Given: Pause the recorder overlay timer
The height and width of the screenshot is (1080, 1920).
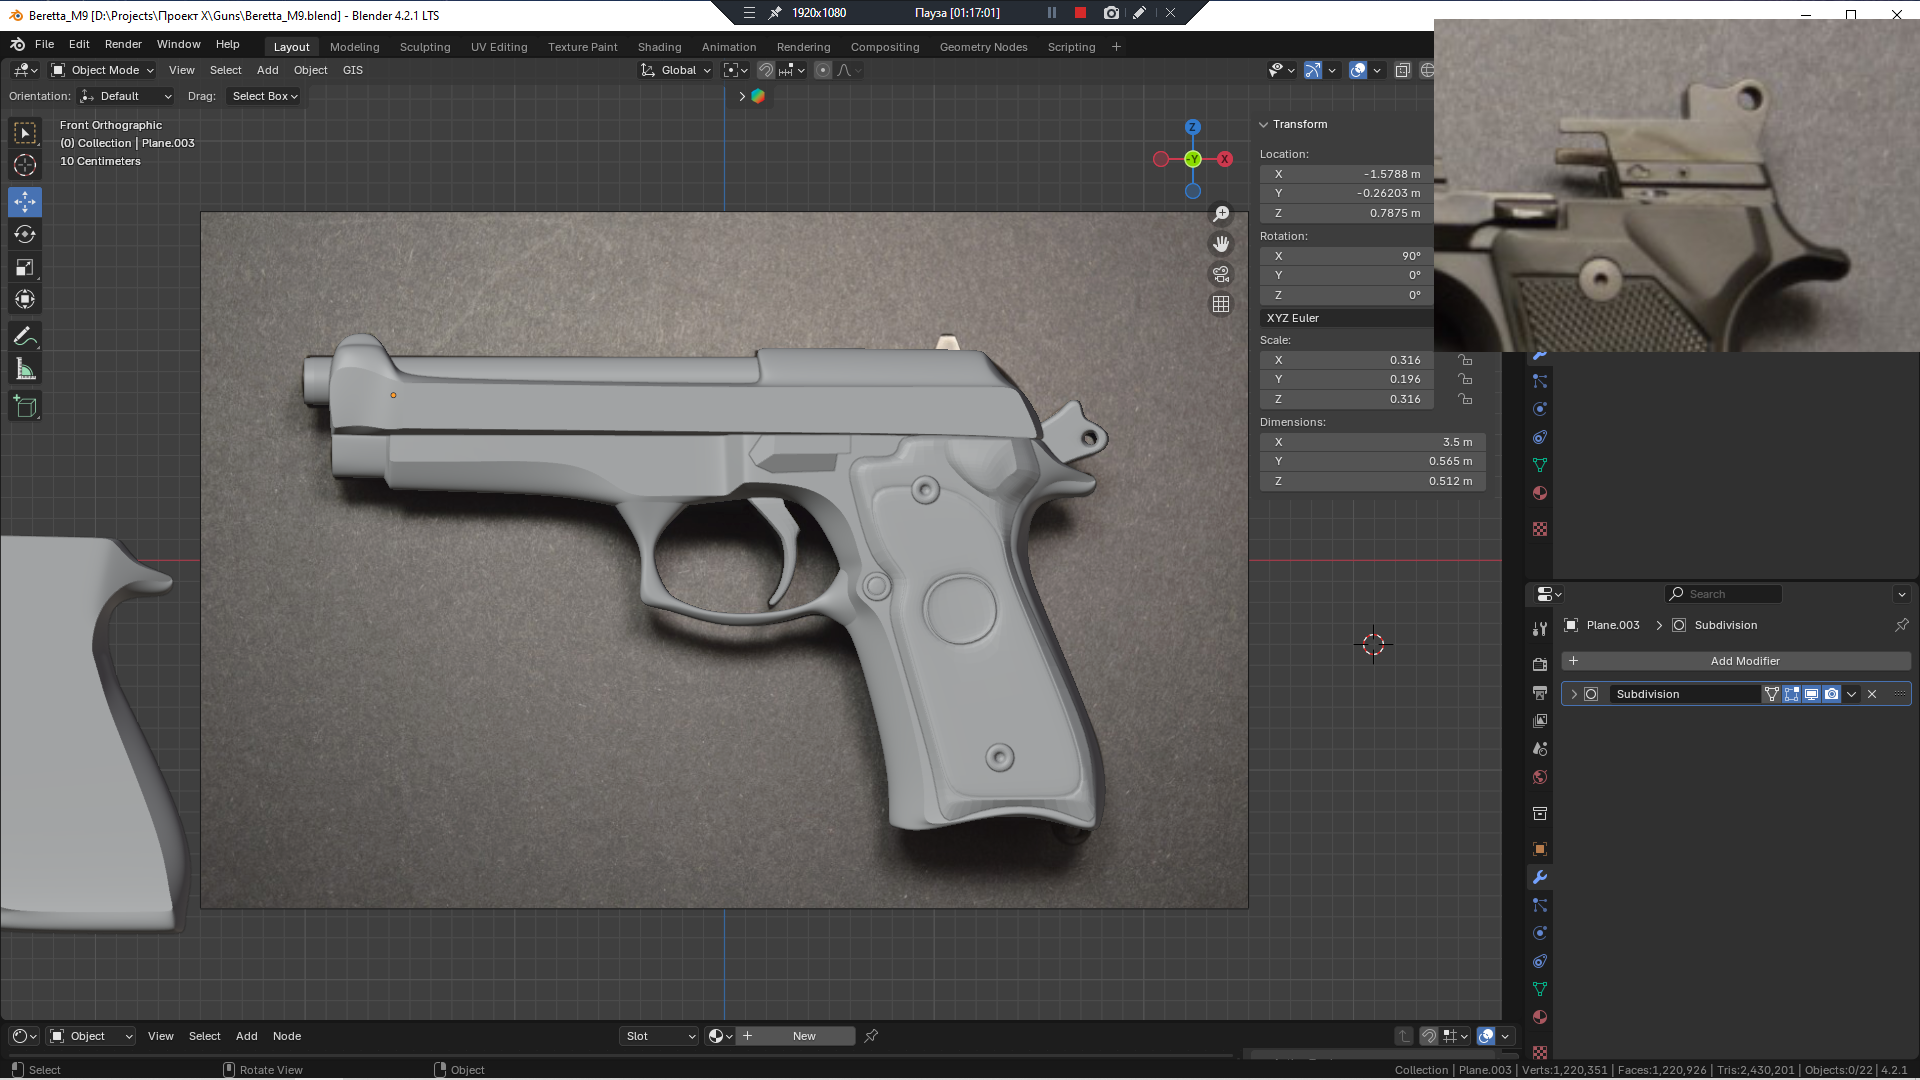Looking at the screenshot, I should tap(1052, 13).
